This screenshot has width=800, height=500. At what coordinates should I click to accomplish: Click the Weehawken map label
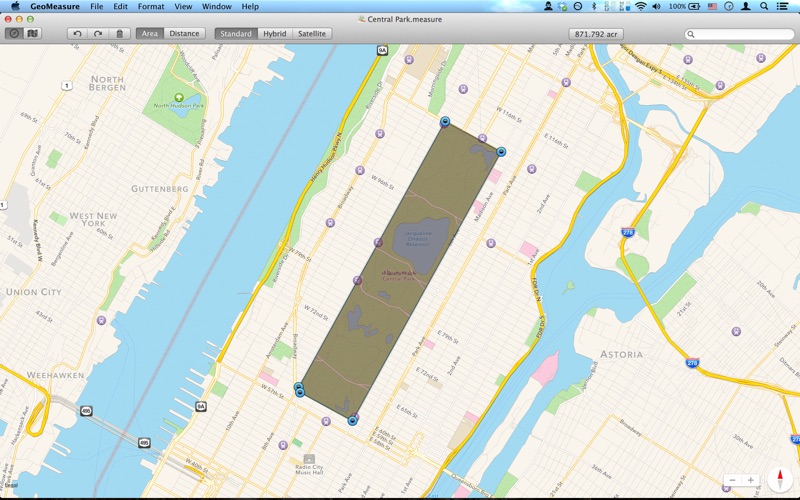pyautogui.click(x=55, y=375)
